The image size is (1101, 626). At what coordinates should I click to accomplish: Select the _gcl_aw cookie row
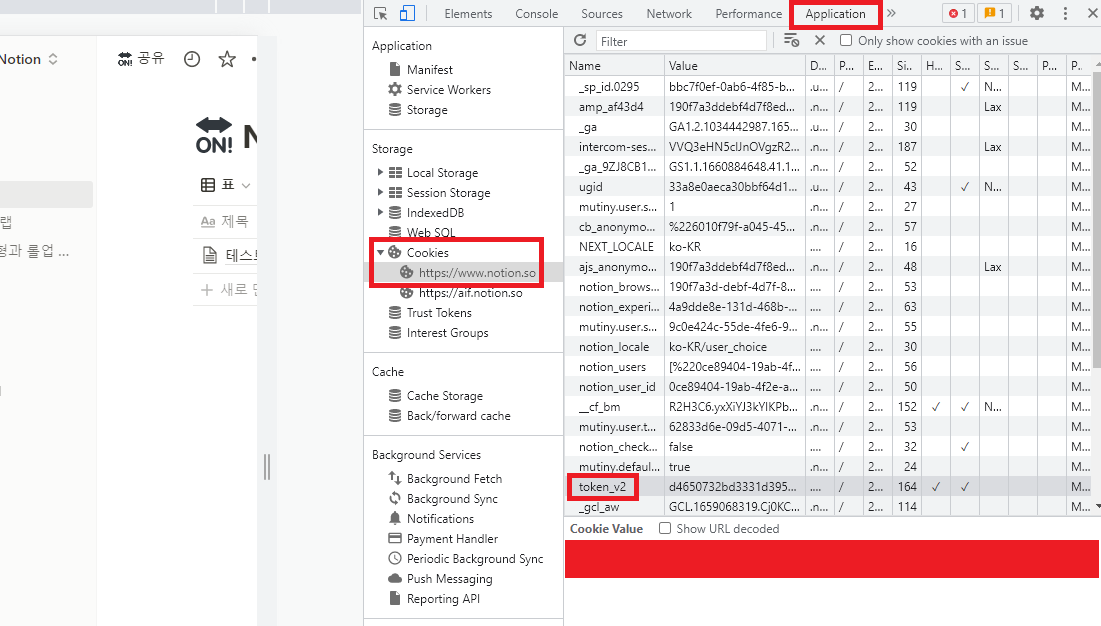(x=829, y=506)
